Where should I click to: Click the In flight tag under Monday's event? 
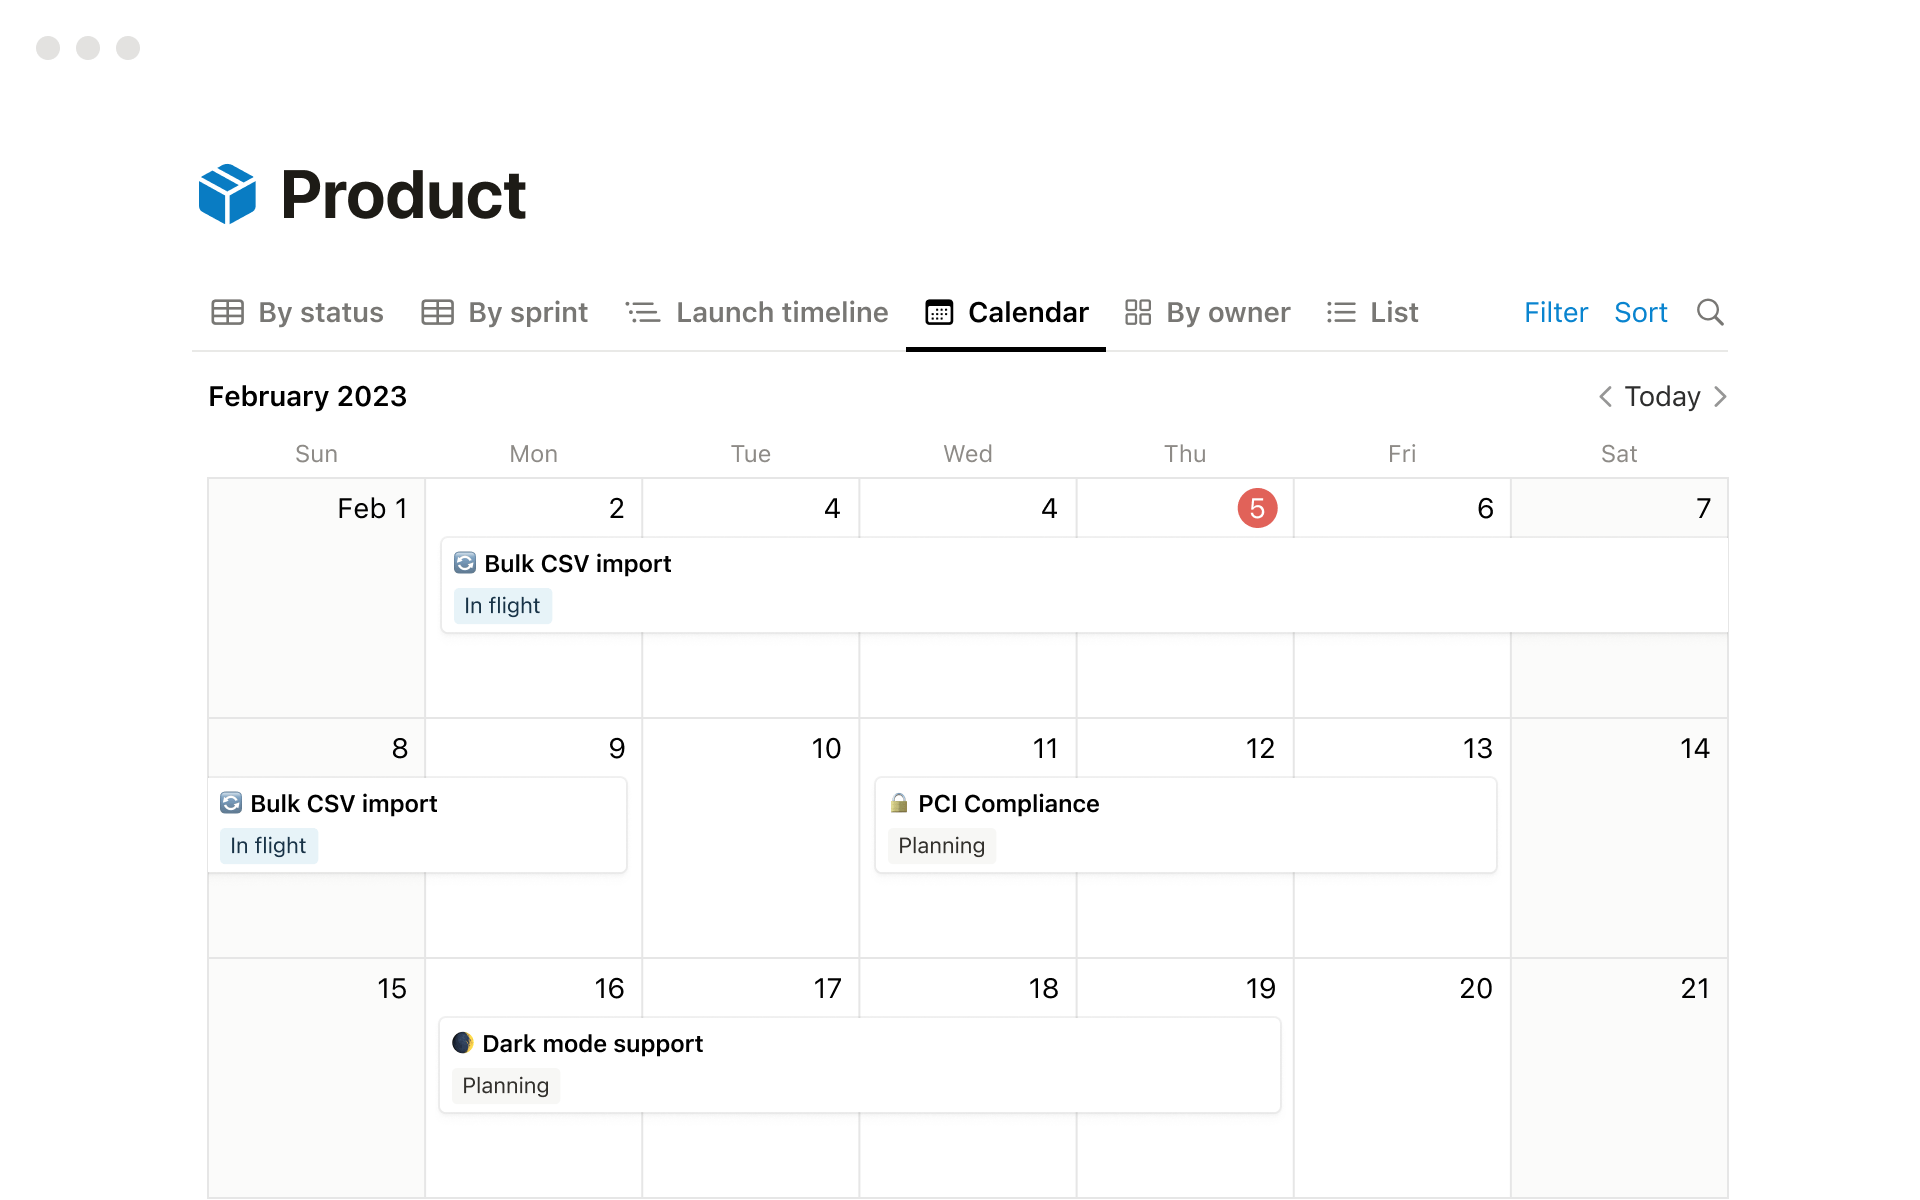pos(502,606)
